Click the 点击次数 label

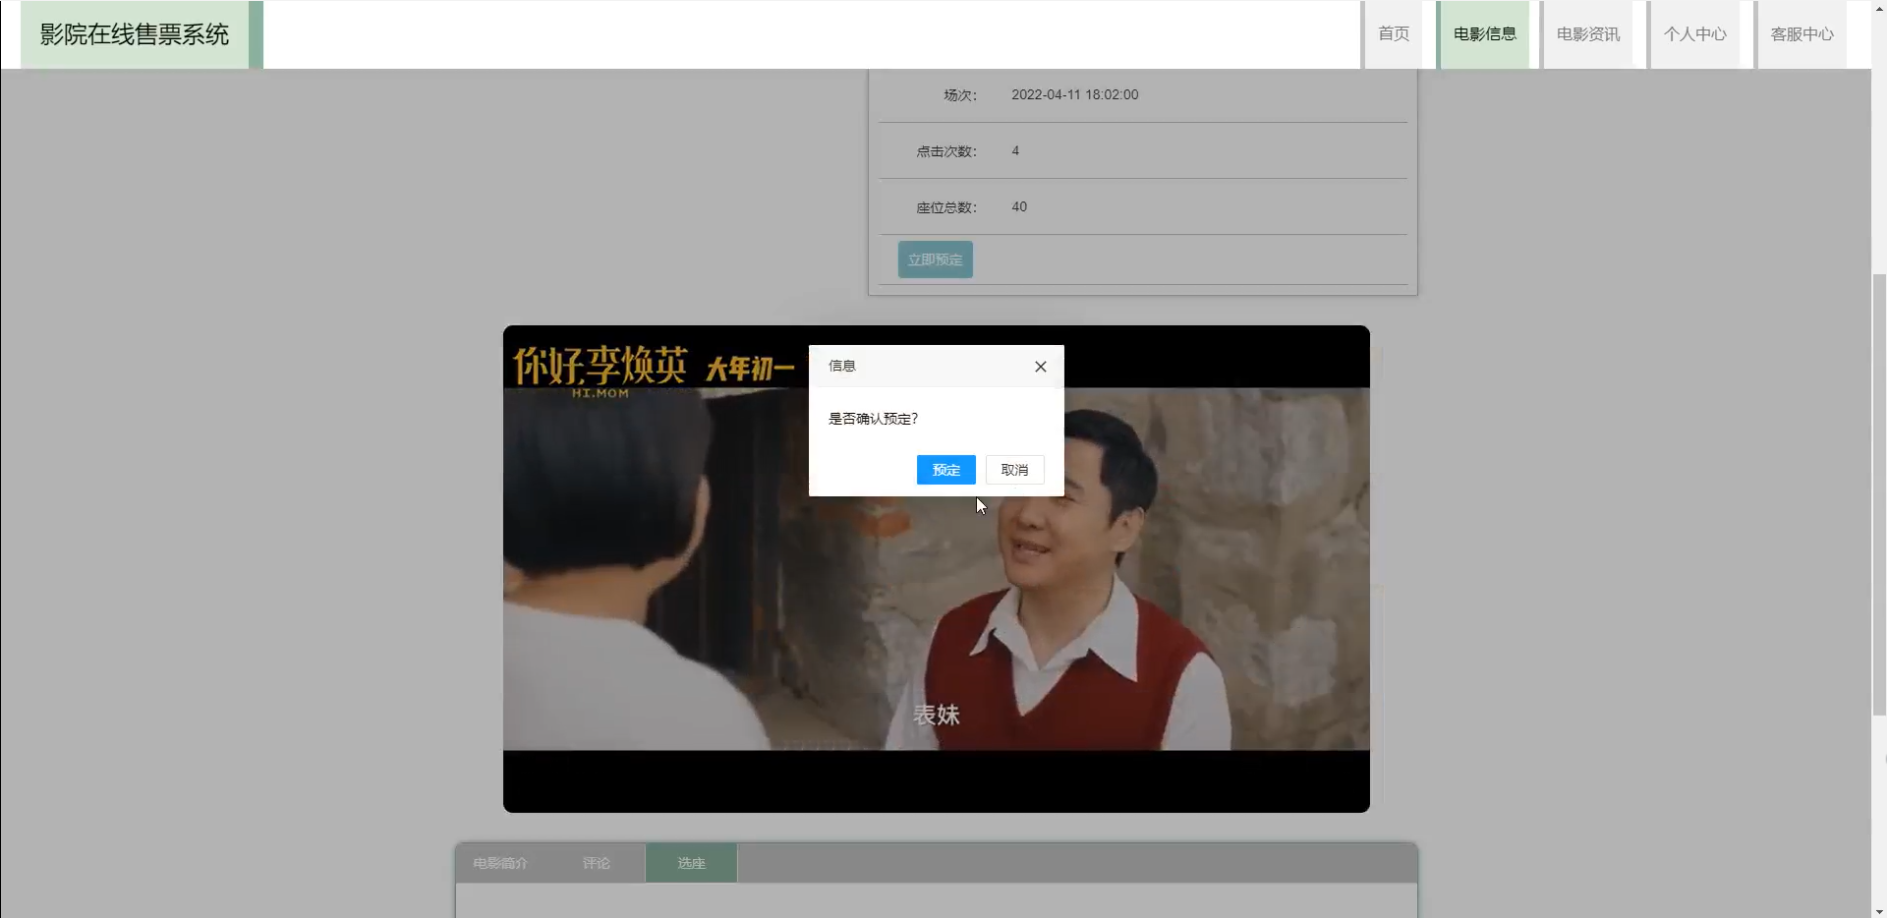click(946, 151)
